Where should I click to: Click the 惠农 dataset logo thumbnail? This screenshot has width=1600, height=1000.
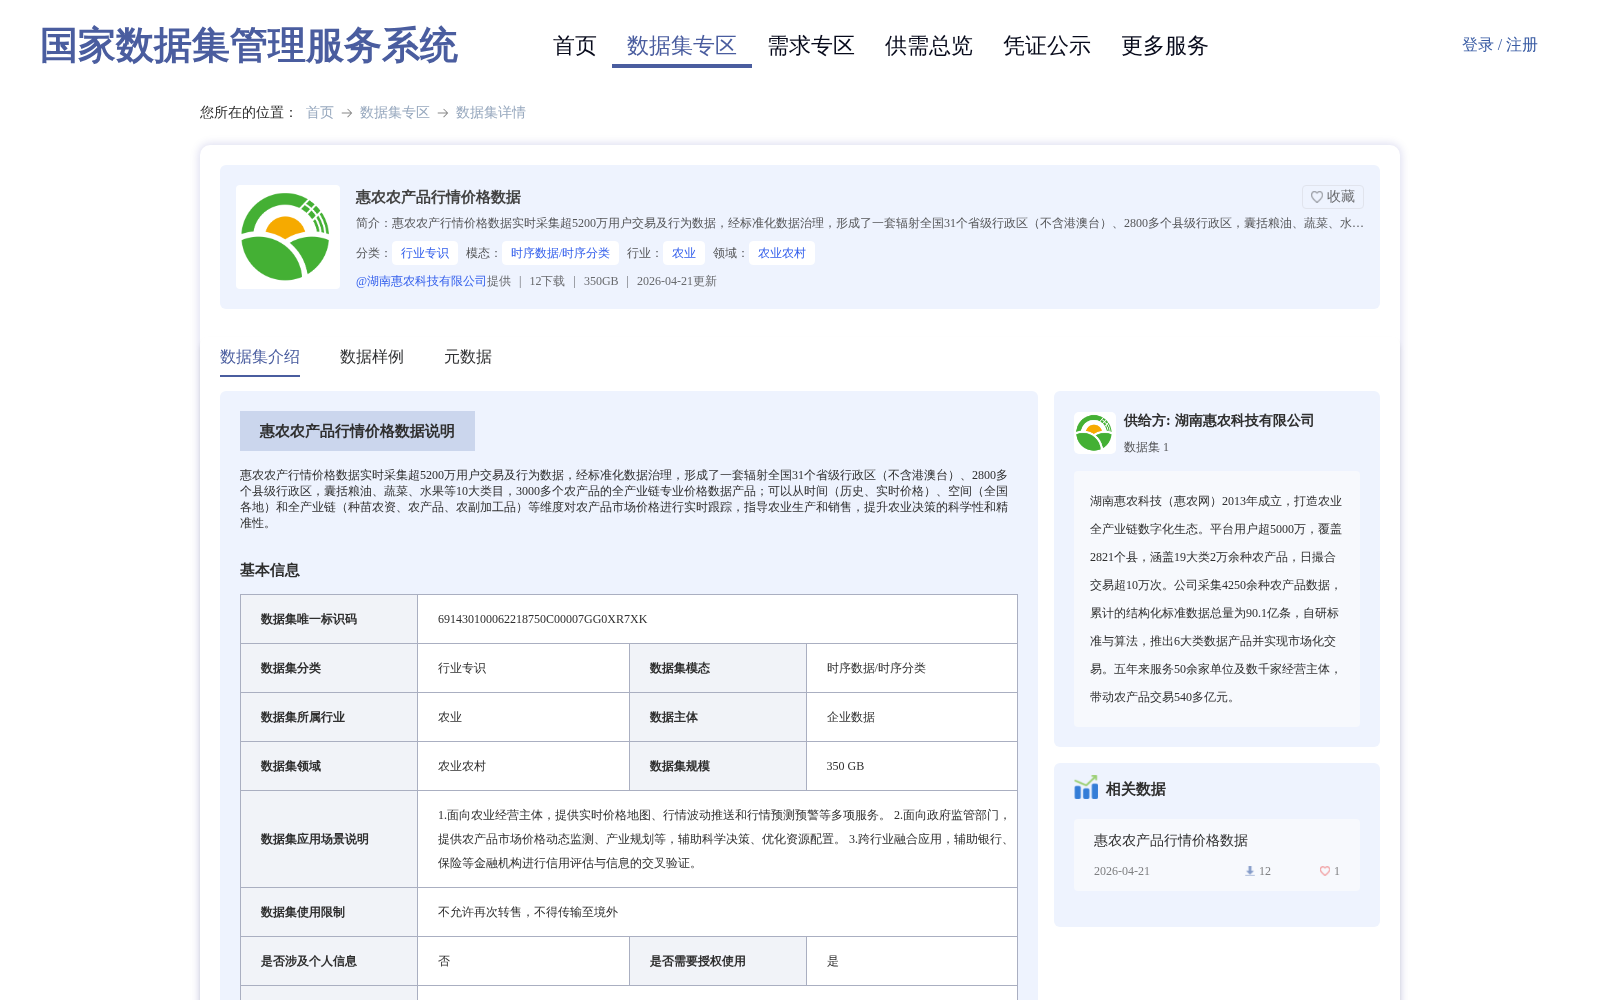288,237
